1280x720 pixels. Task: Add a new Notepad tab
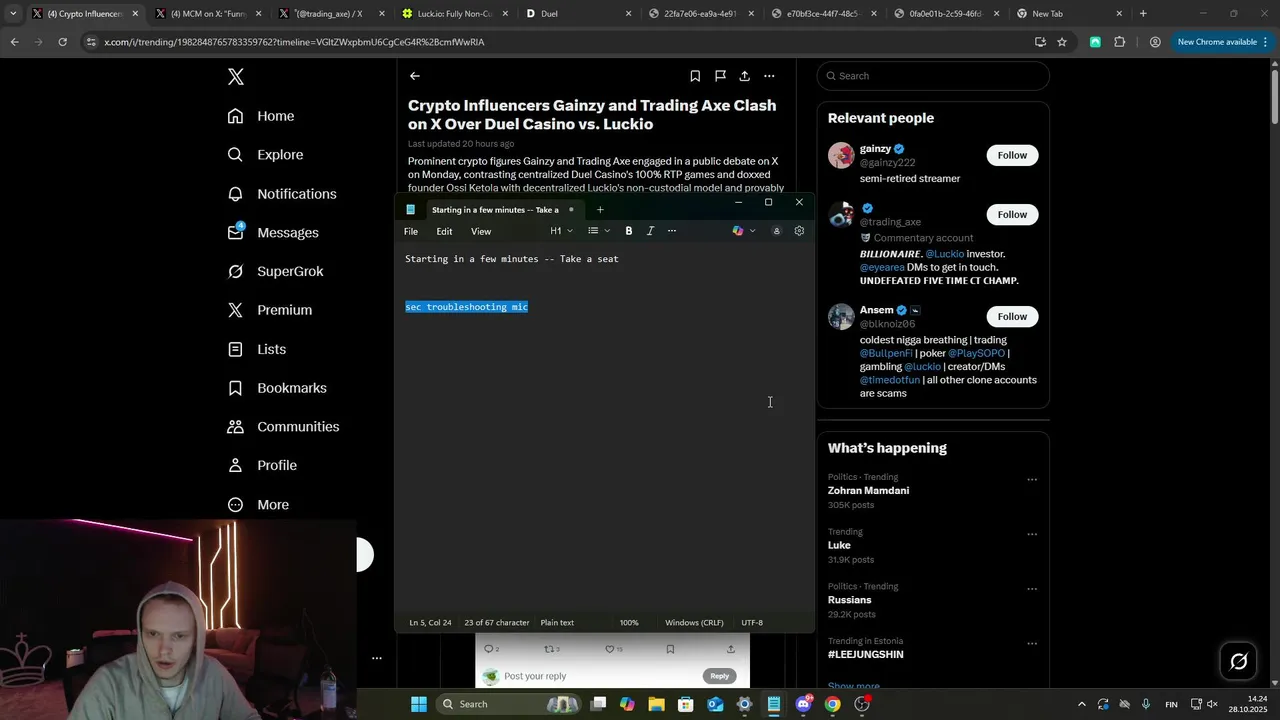(x=600, y=210)
